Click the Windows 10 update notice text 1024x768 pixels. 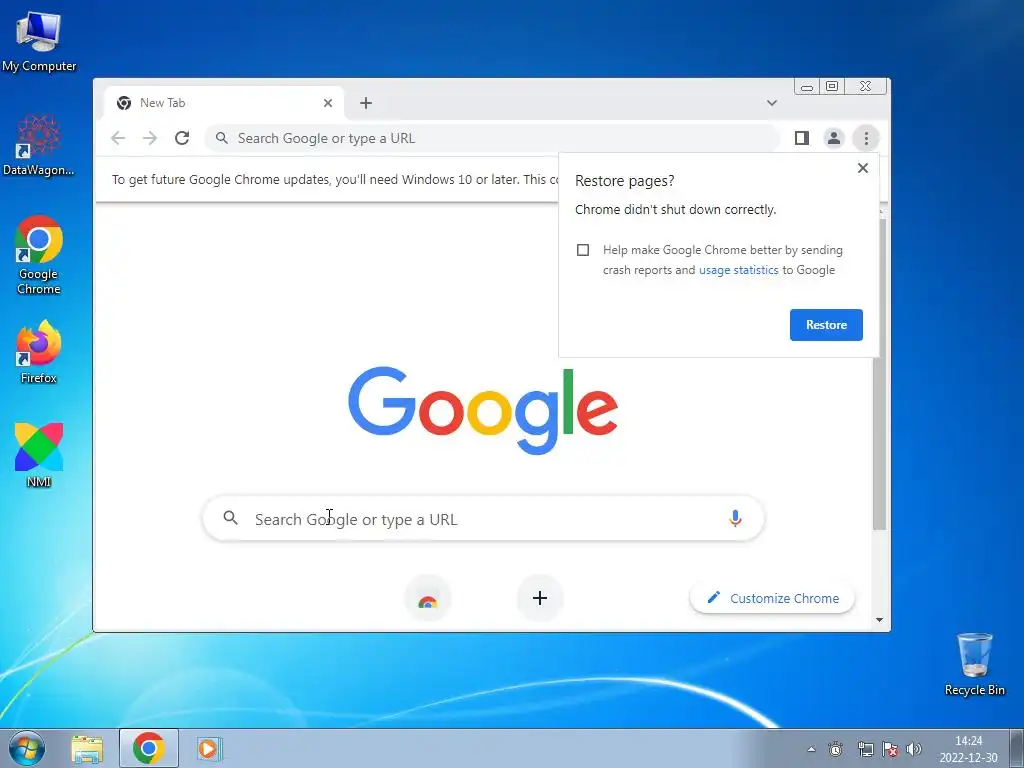(335, 179)
